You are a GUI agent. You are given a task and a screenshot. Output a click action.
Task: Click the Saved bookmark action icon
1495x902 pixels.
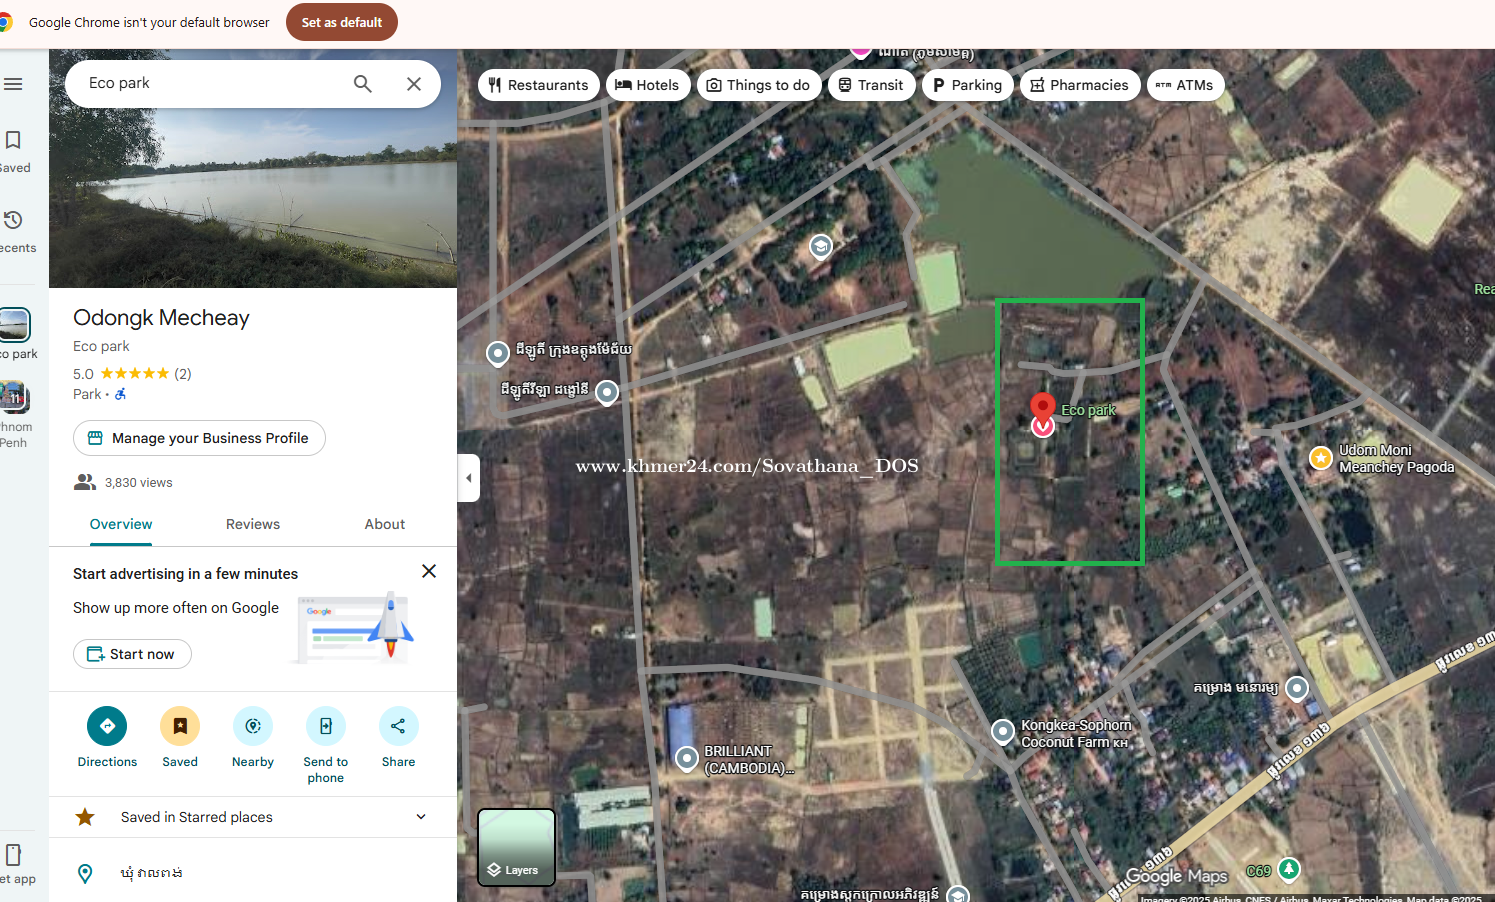tap(180, 726)
